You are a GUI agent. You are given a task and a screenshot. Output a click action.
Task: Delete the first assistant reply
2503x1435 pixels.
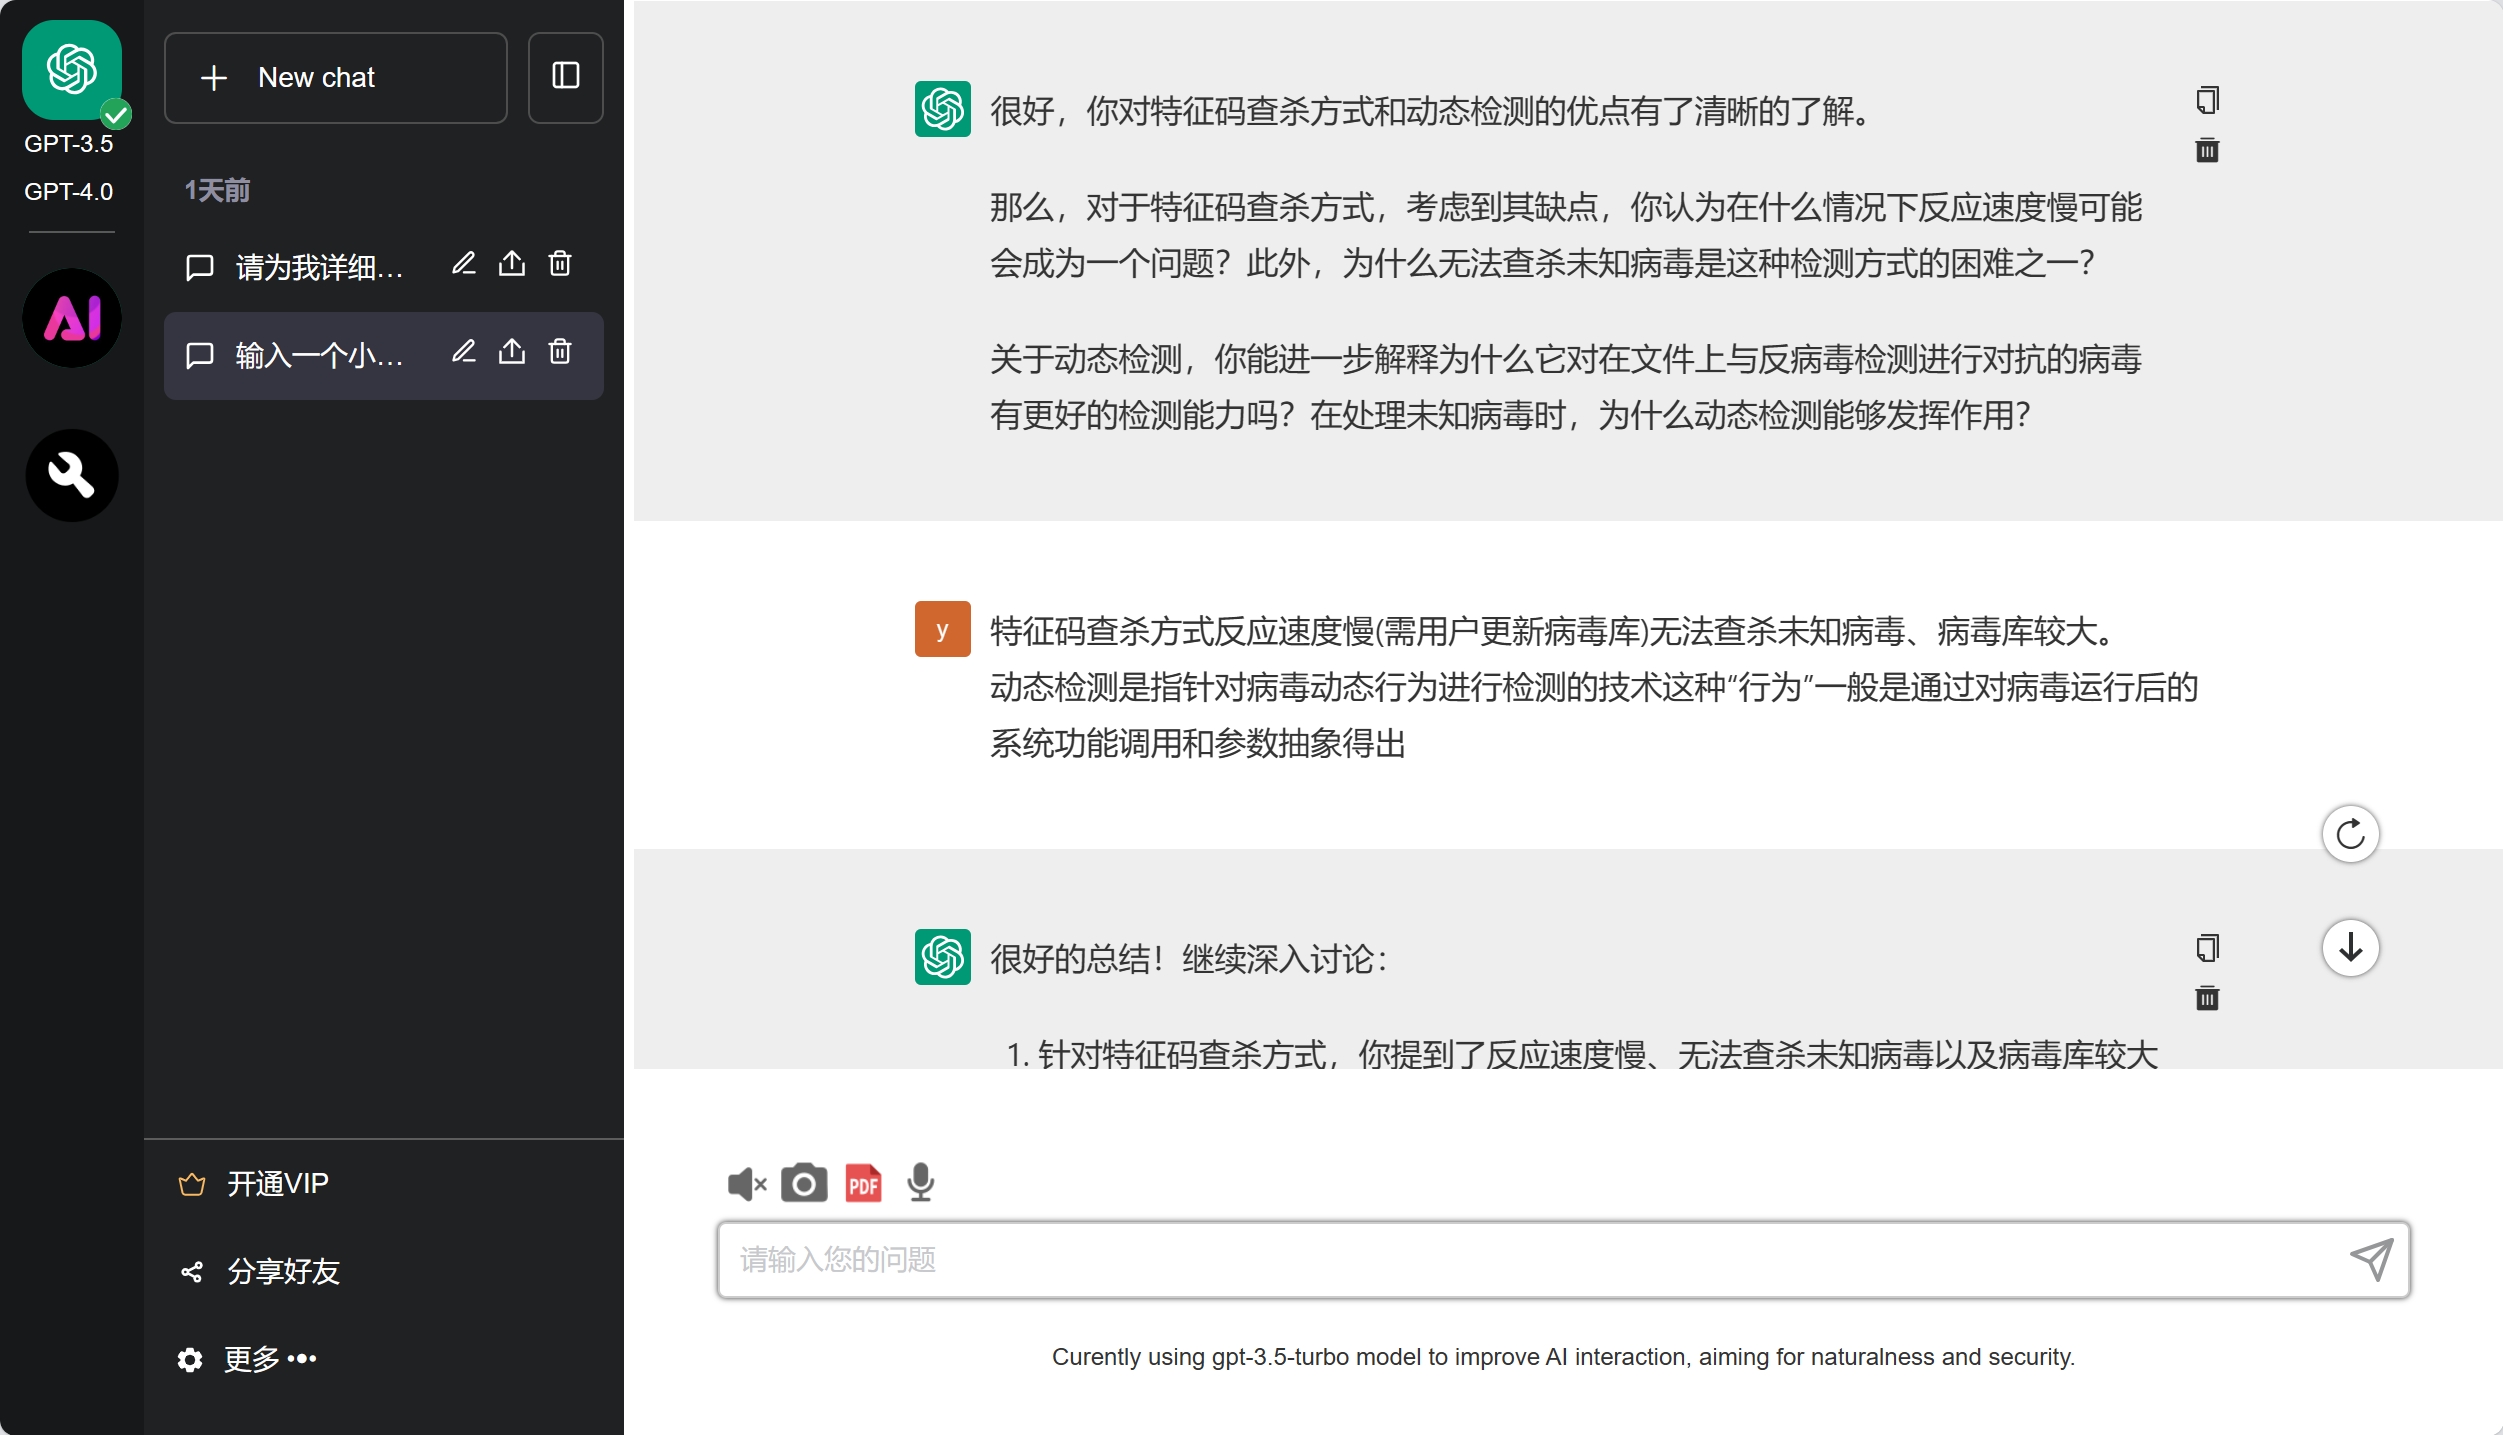2207,151
